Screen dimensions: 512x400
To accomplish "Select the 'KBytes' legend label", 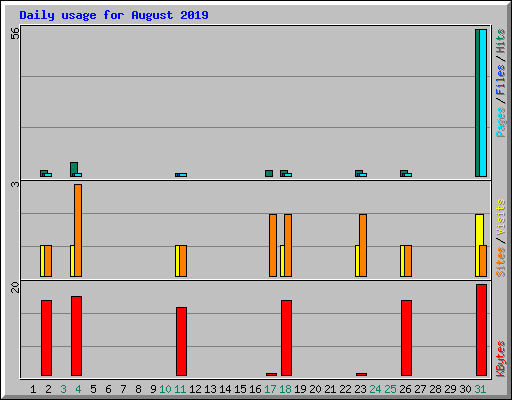I will coord(501,359).
